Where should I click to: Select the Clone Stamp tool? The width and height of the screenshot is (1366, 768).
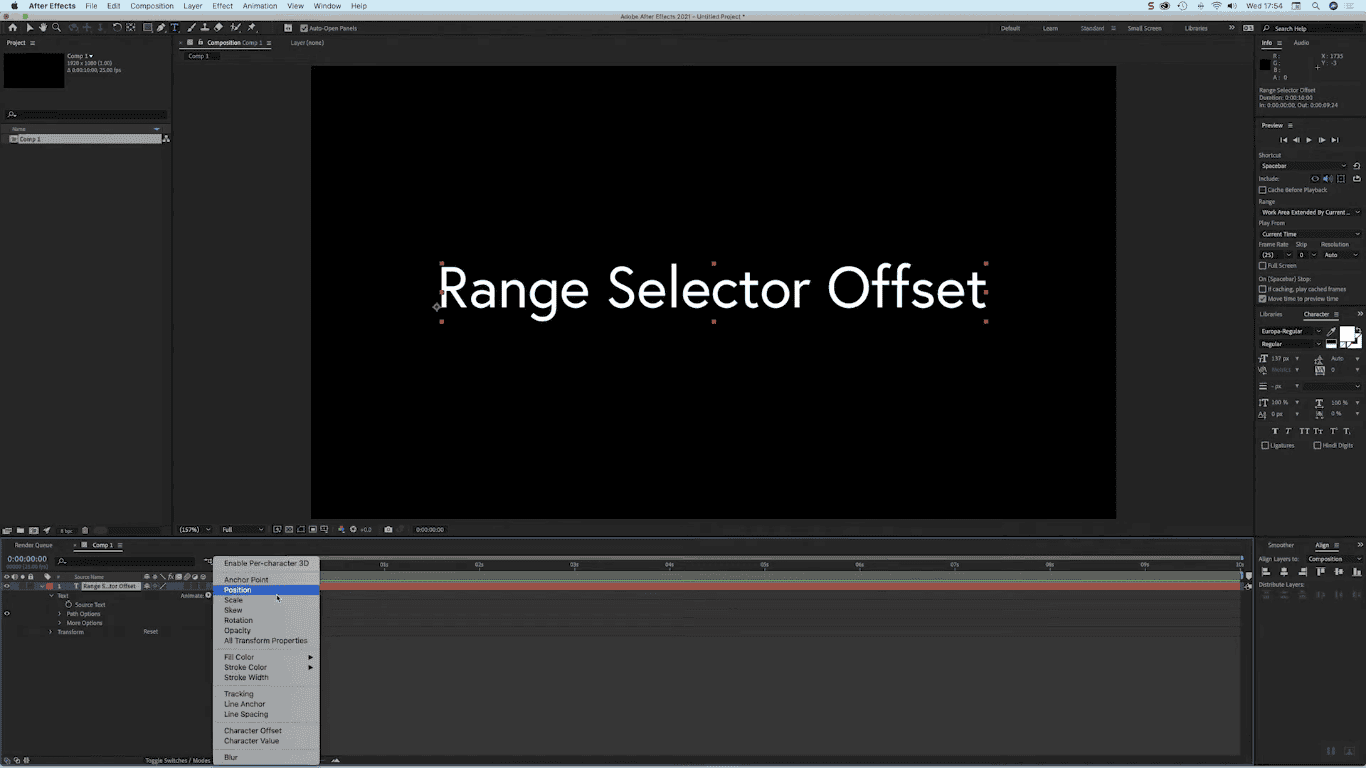click(x=204, y=28)
